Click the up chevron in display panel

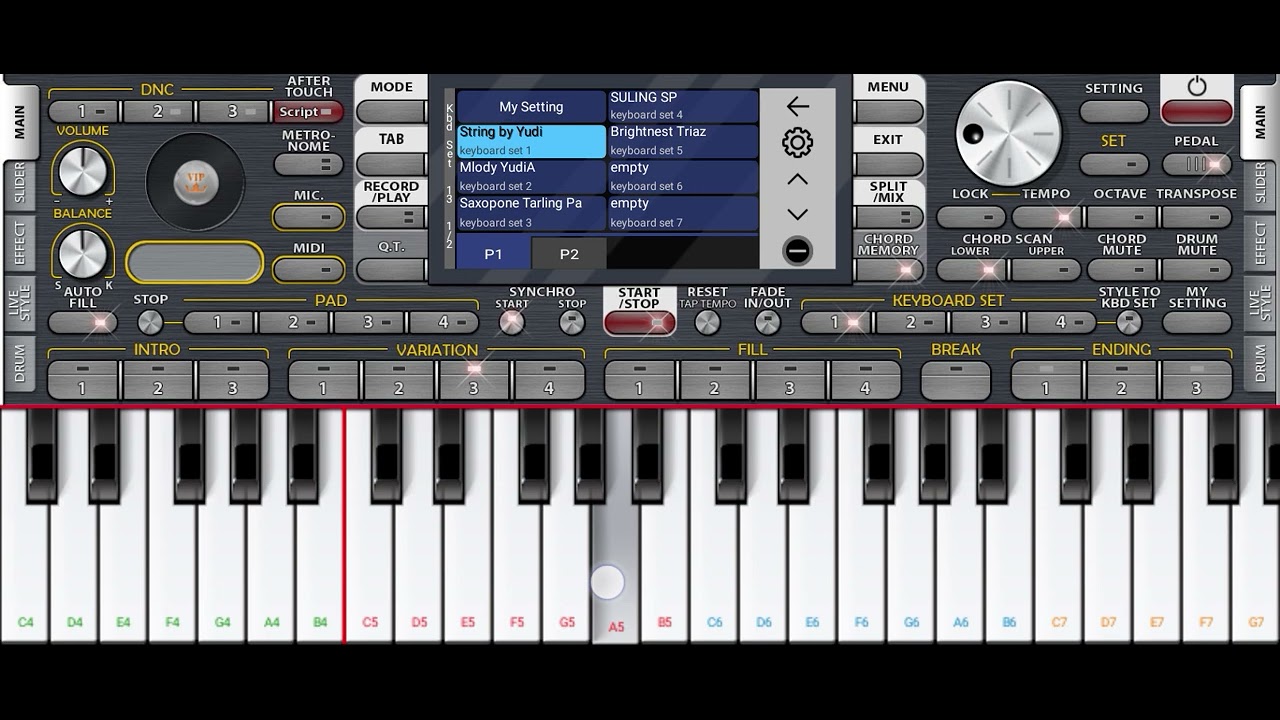[x=797, y=180]
